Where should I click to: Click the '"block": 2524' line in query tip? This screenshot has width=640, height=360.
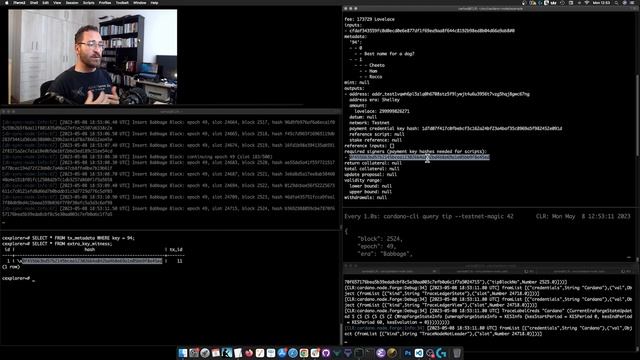(380, 239)
